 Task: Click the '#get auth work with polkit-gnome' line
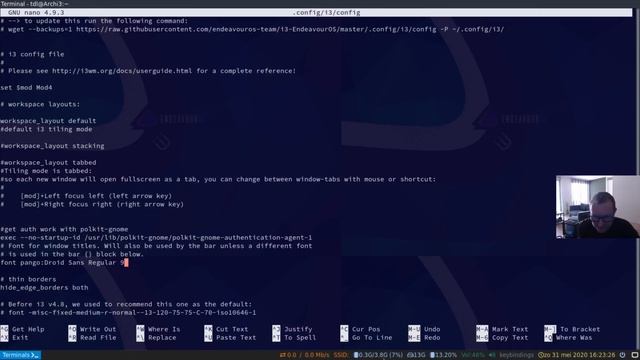pos(64,229)
